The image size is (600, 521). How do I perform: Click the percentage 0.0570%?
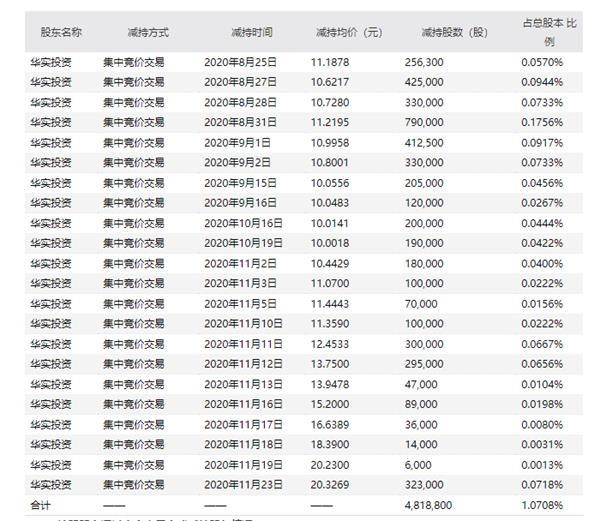coord(542,62)
